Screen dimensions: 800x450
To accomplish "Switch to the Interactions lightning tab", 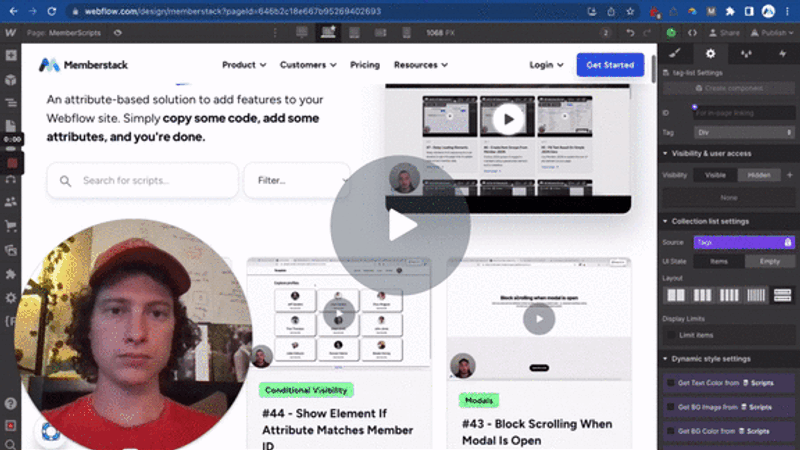I will point(782,54).
